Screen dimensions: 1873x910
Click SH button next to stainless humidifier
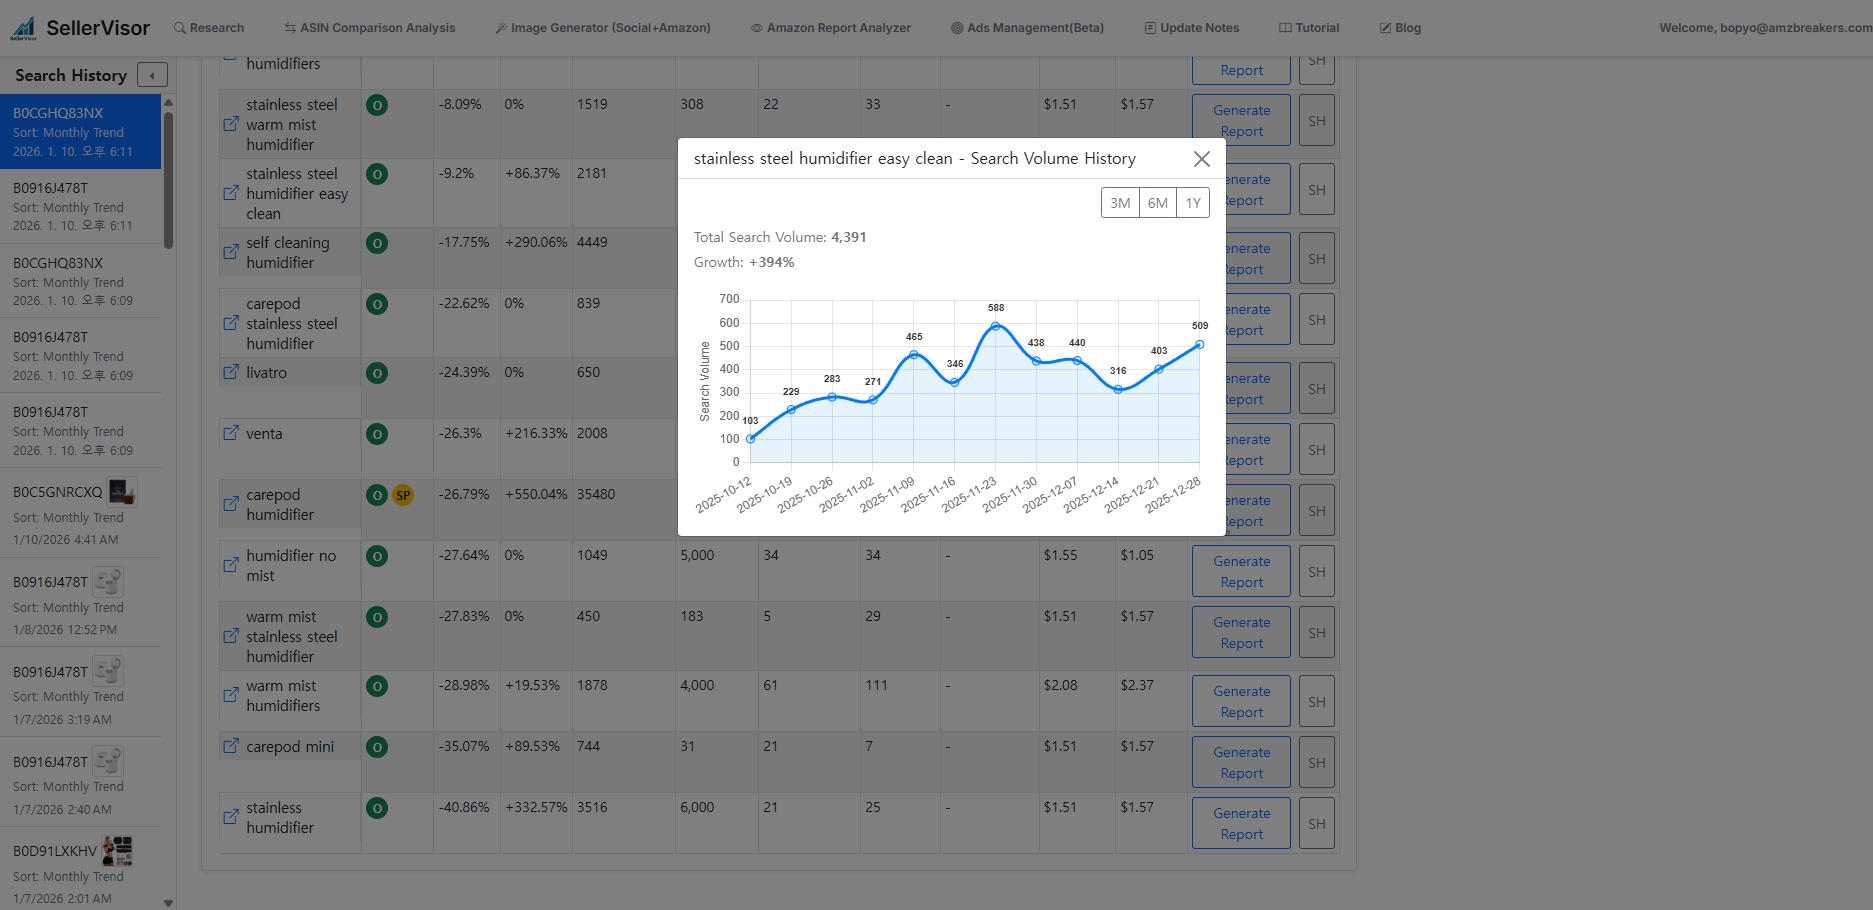[x=1316, y=822]
